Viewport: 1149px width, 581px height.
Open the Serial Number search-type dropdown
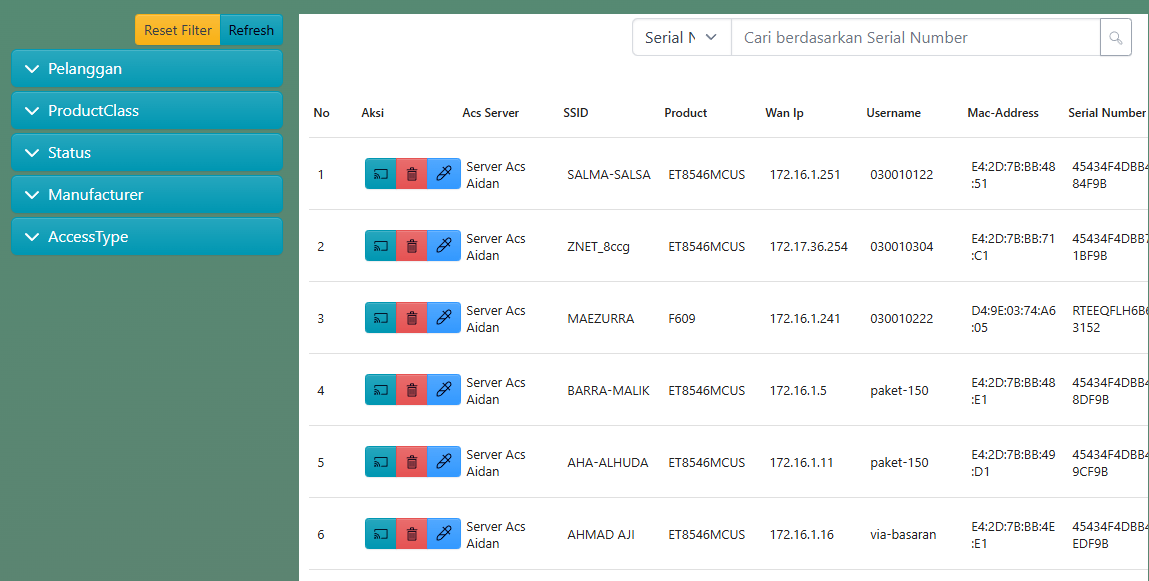[x=681, y=38]
